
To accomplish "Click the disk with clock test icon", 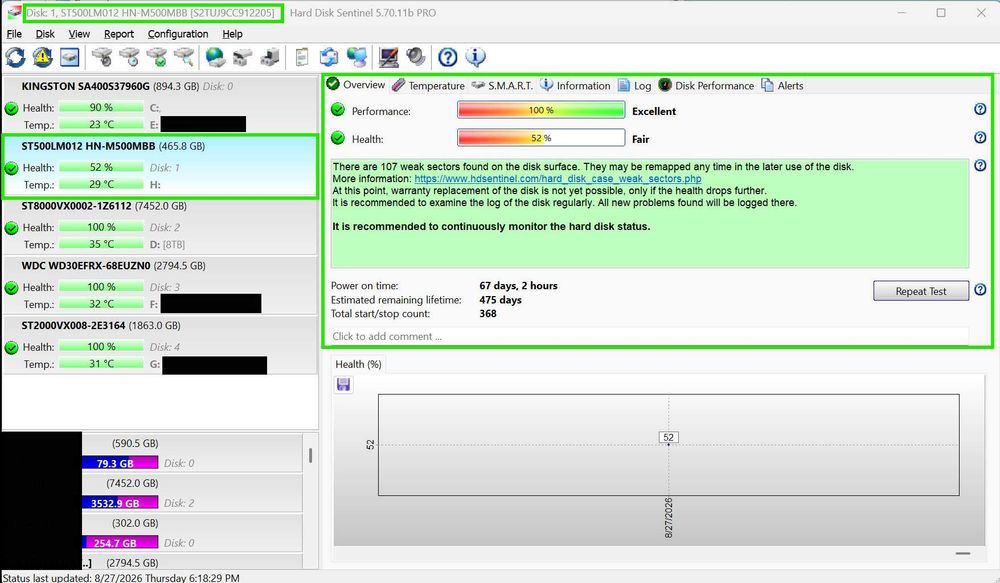I will point(129,57).
